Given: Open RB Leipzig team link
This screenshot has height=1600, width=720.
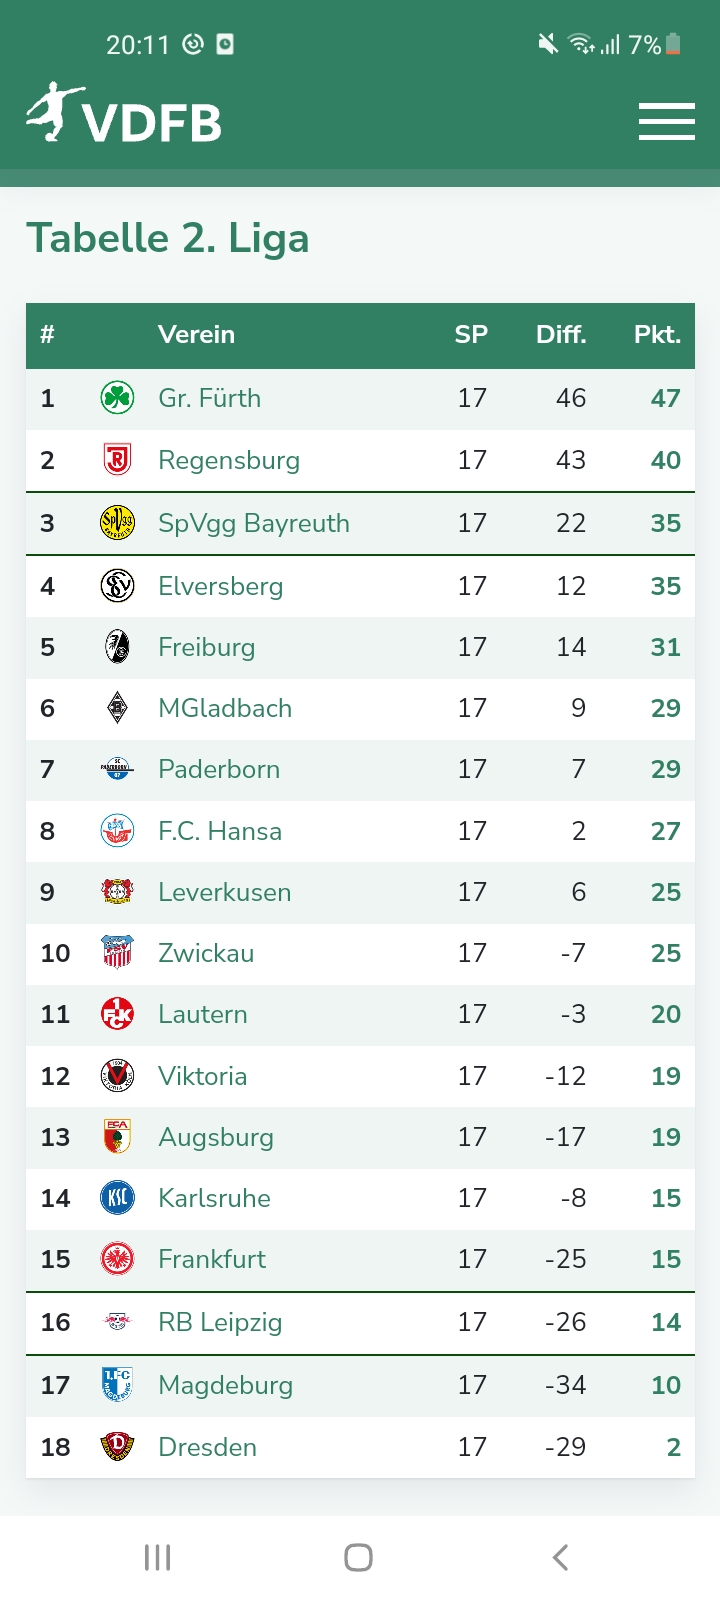Looking at the screenshot, I should 220,1322.
